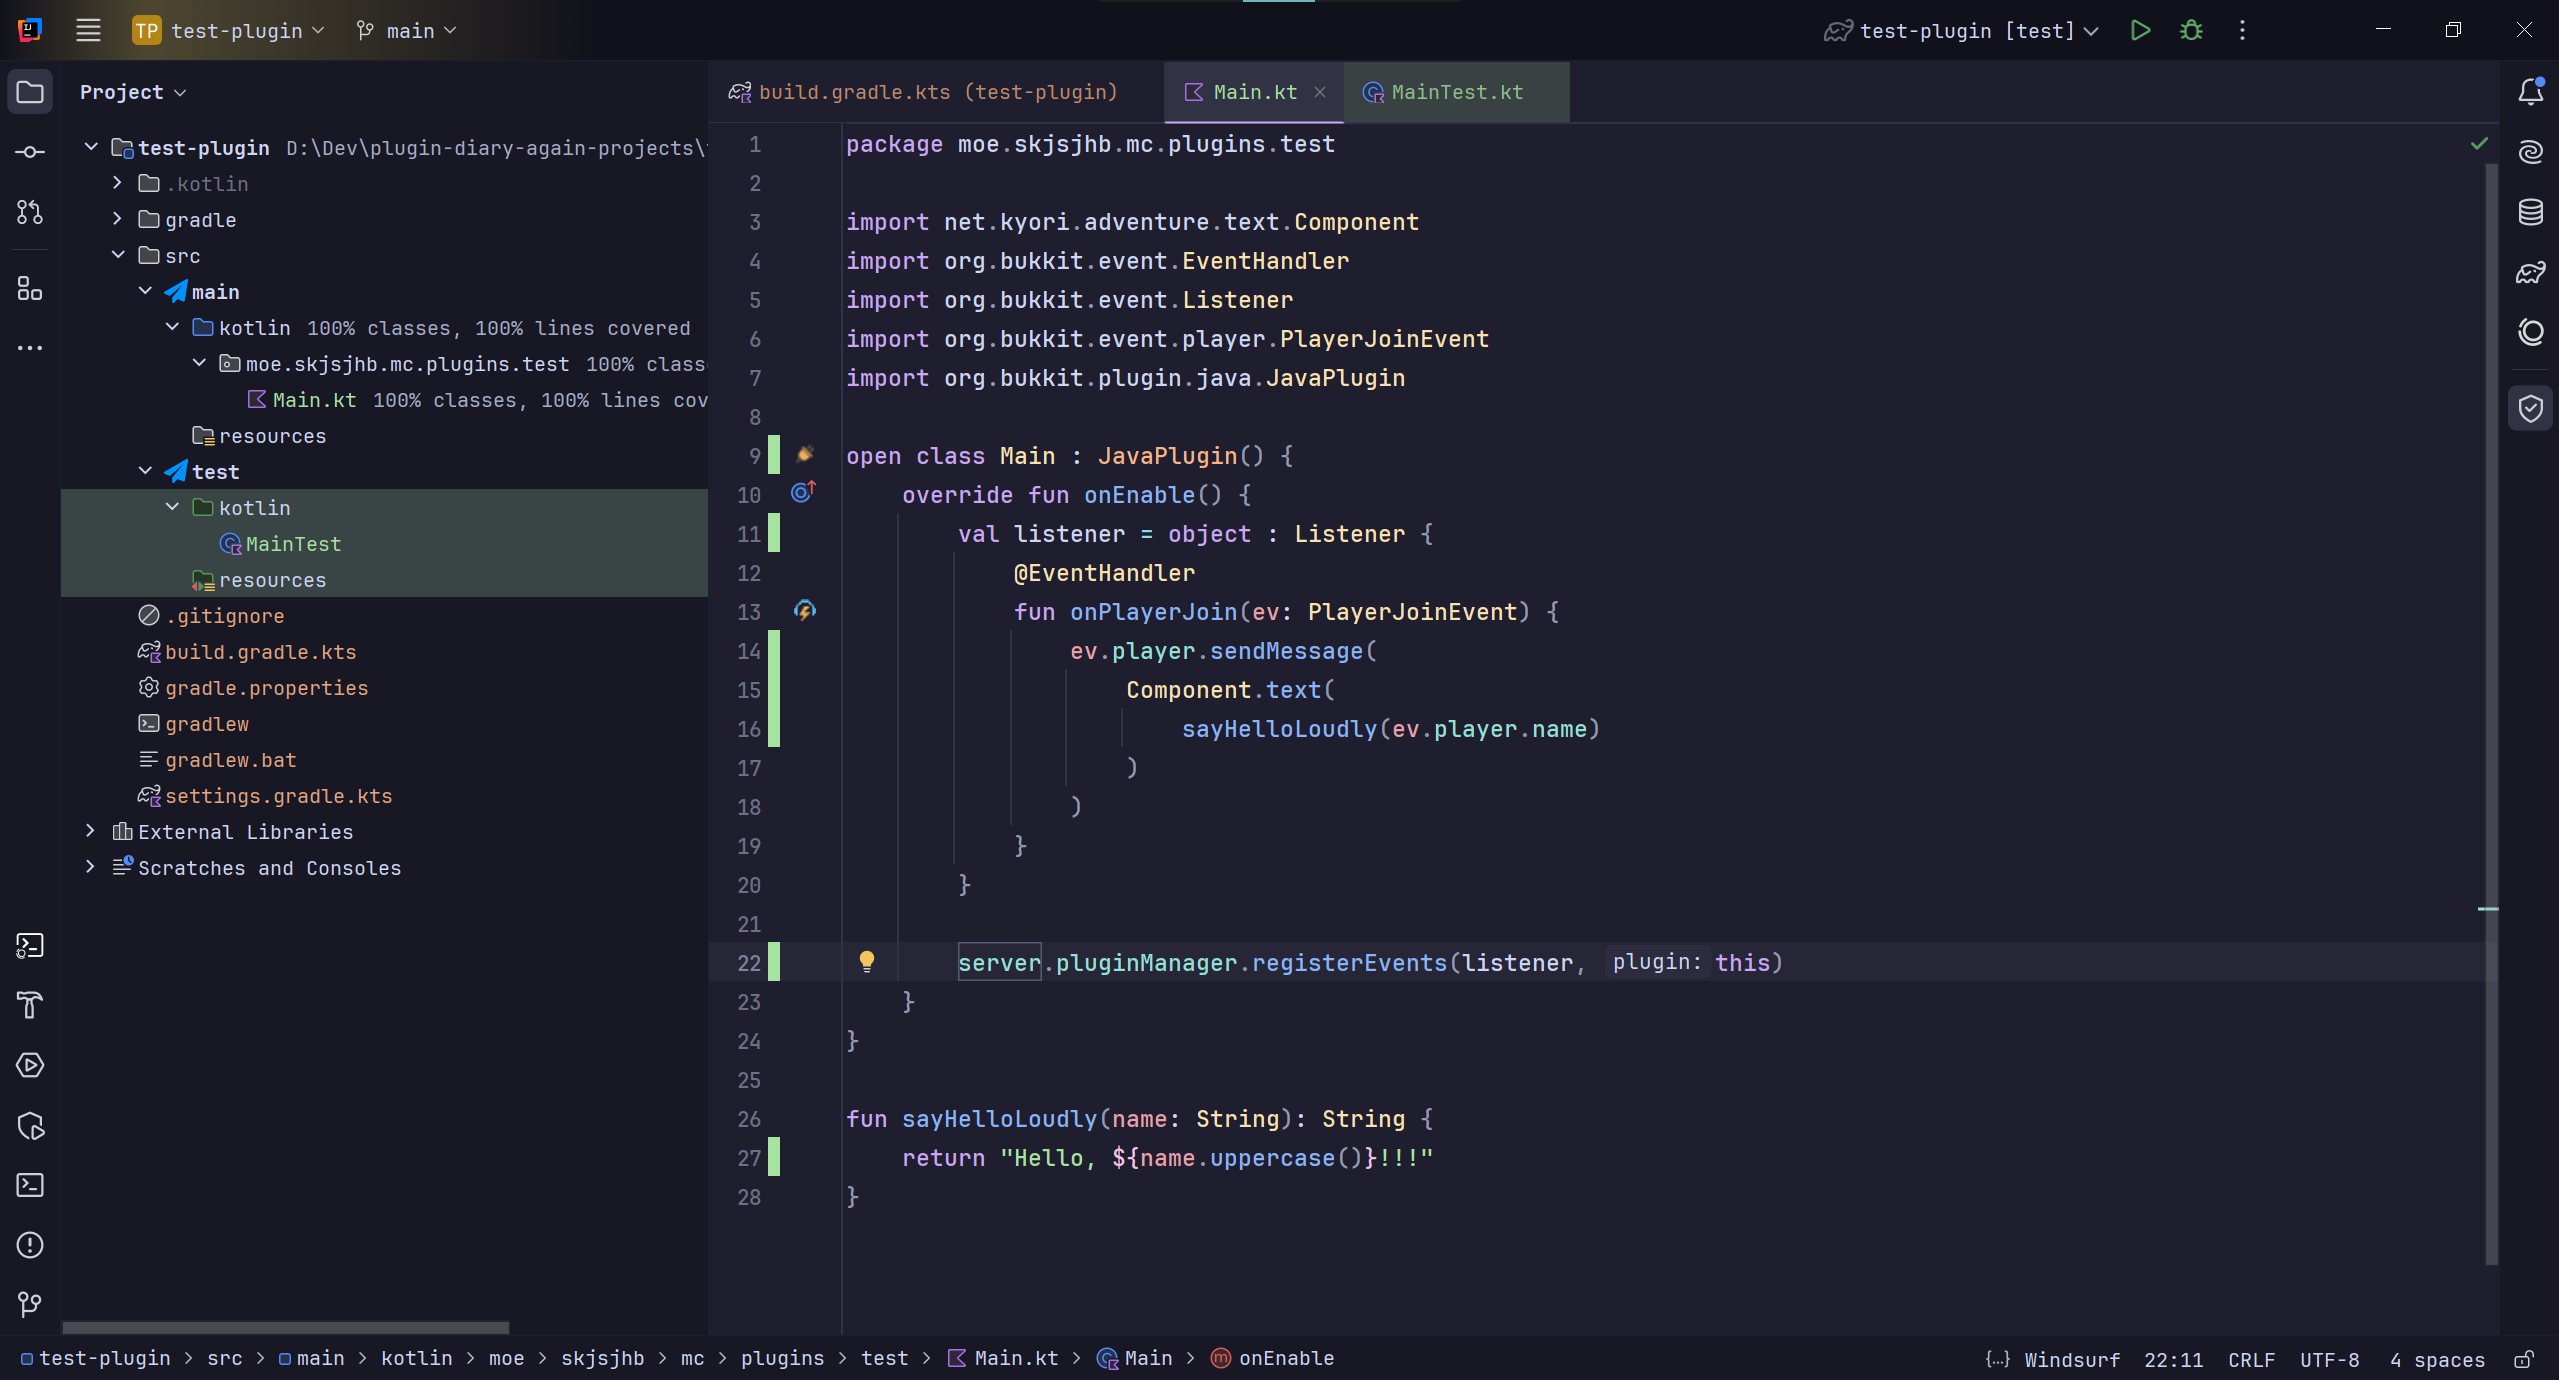The width and height of the screenshot is (2559, 1380).
Task: Open the Notifications bell panel
Action: (x=2530, y=92)
